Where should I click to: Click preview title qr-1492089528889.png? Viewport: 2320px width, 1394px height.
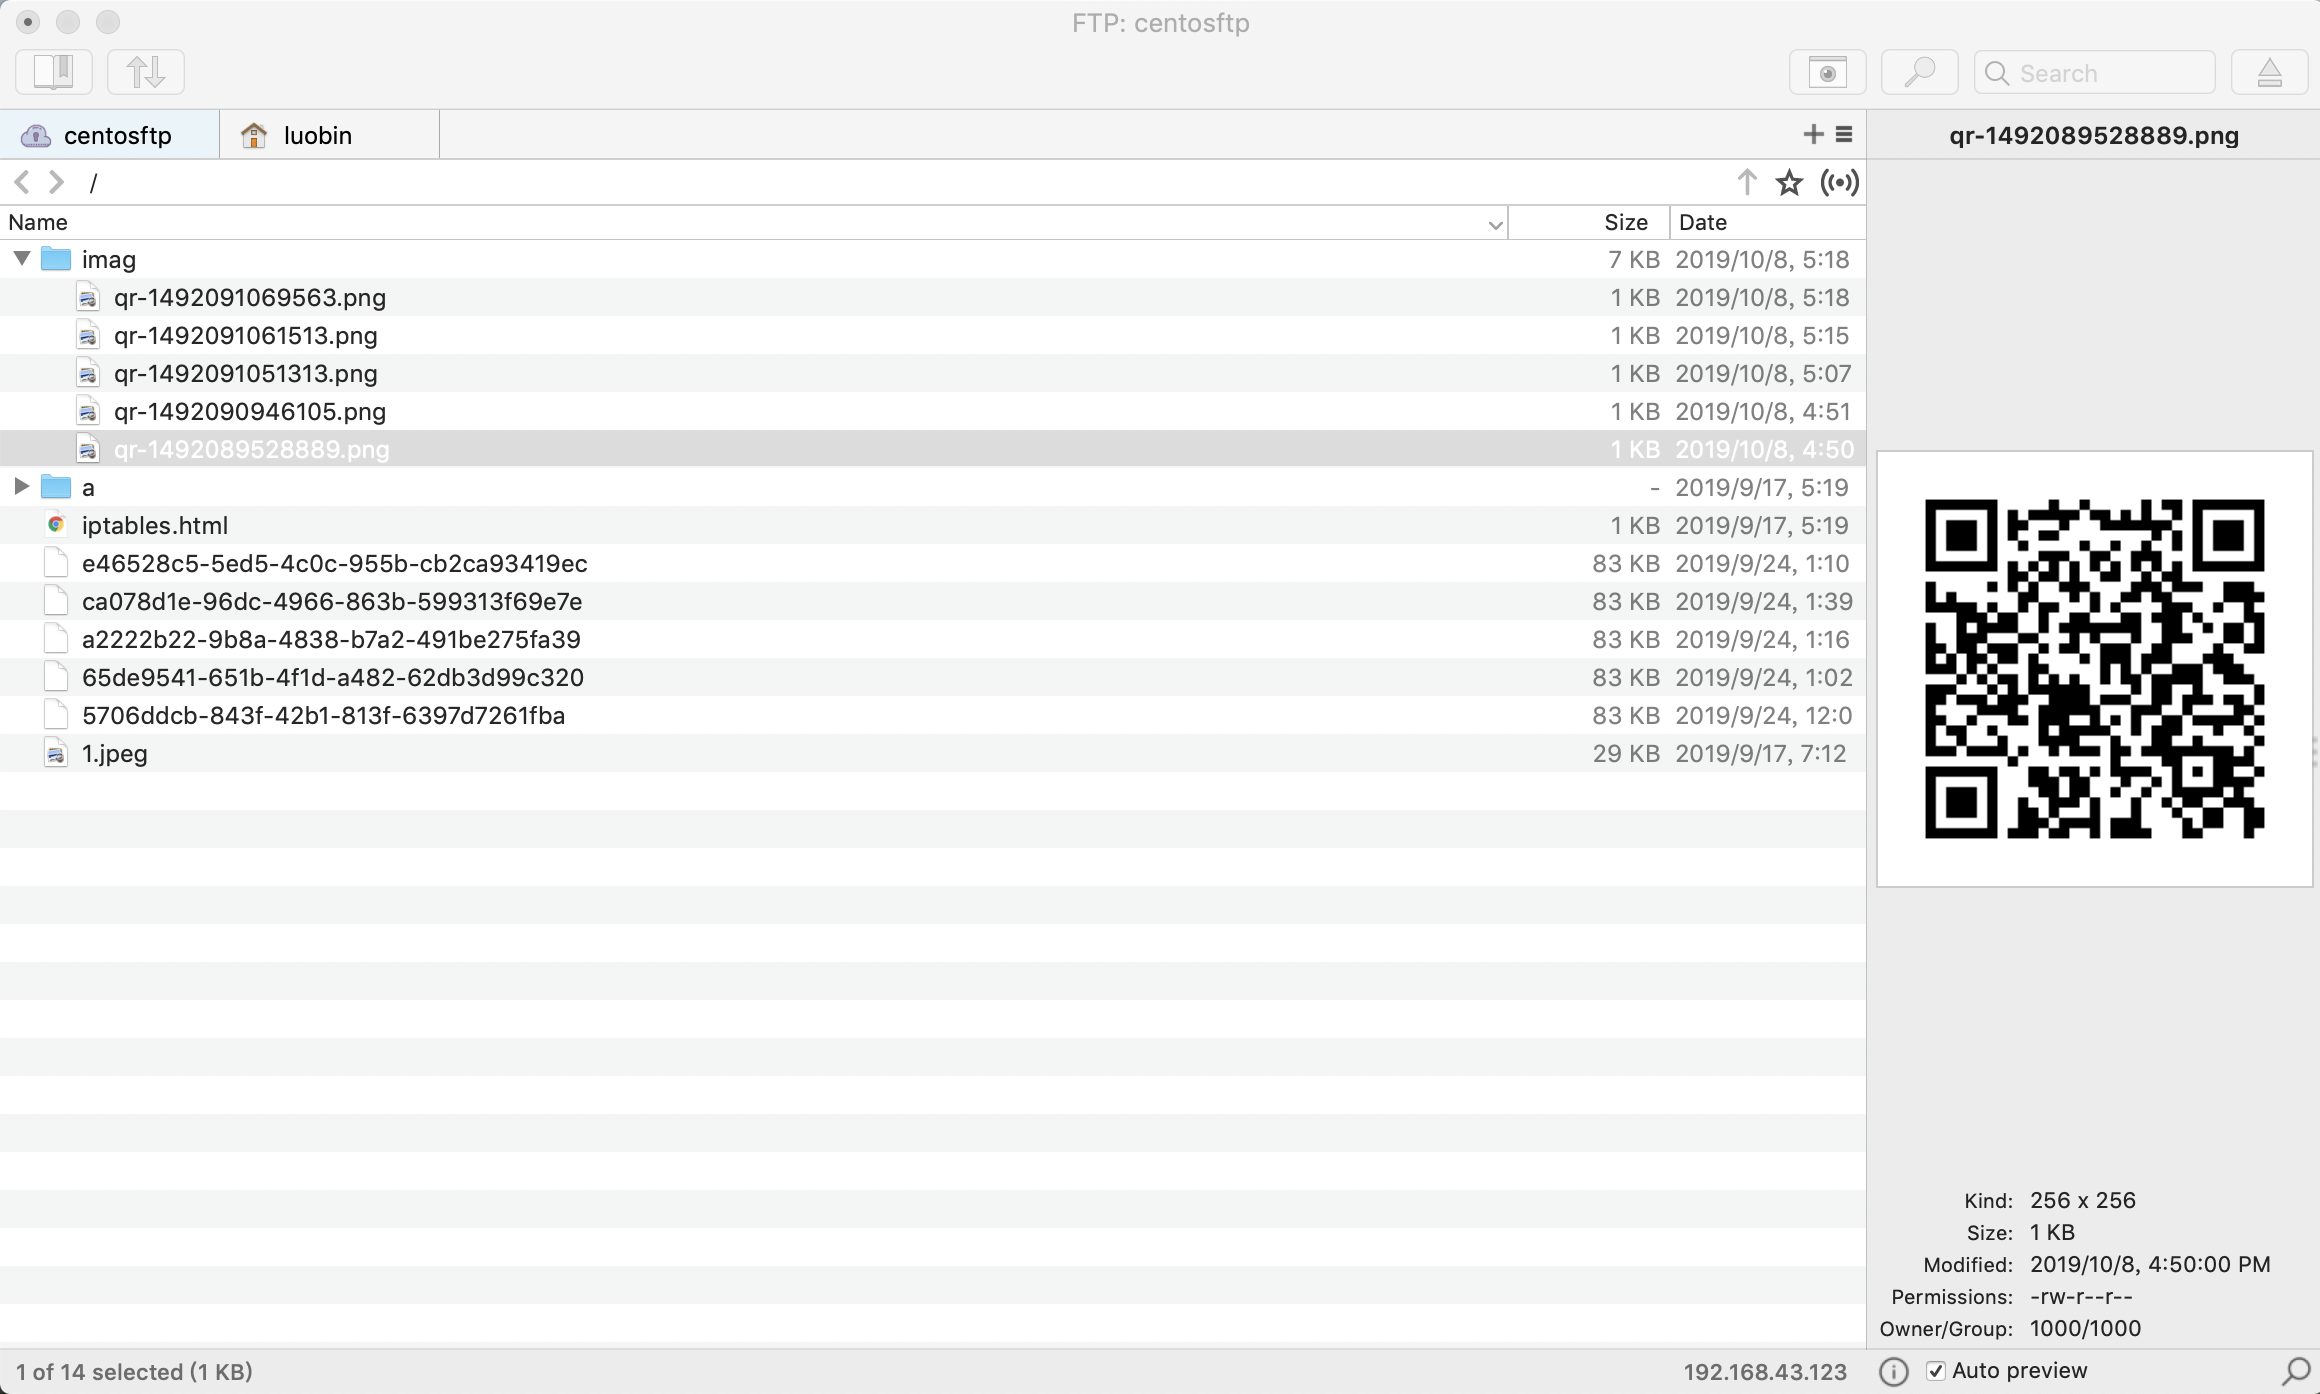(2094, 135)
